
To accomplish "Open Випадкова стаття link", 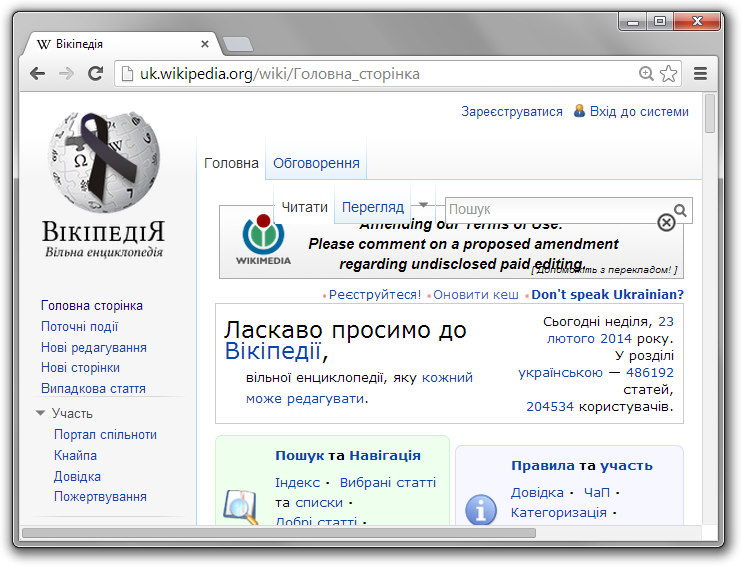I will click(93, 389).
